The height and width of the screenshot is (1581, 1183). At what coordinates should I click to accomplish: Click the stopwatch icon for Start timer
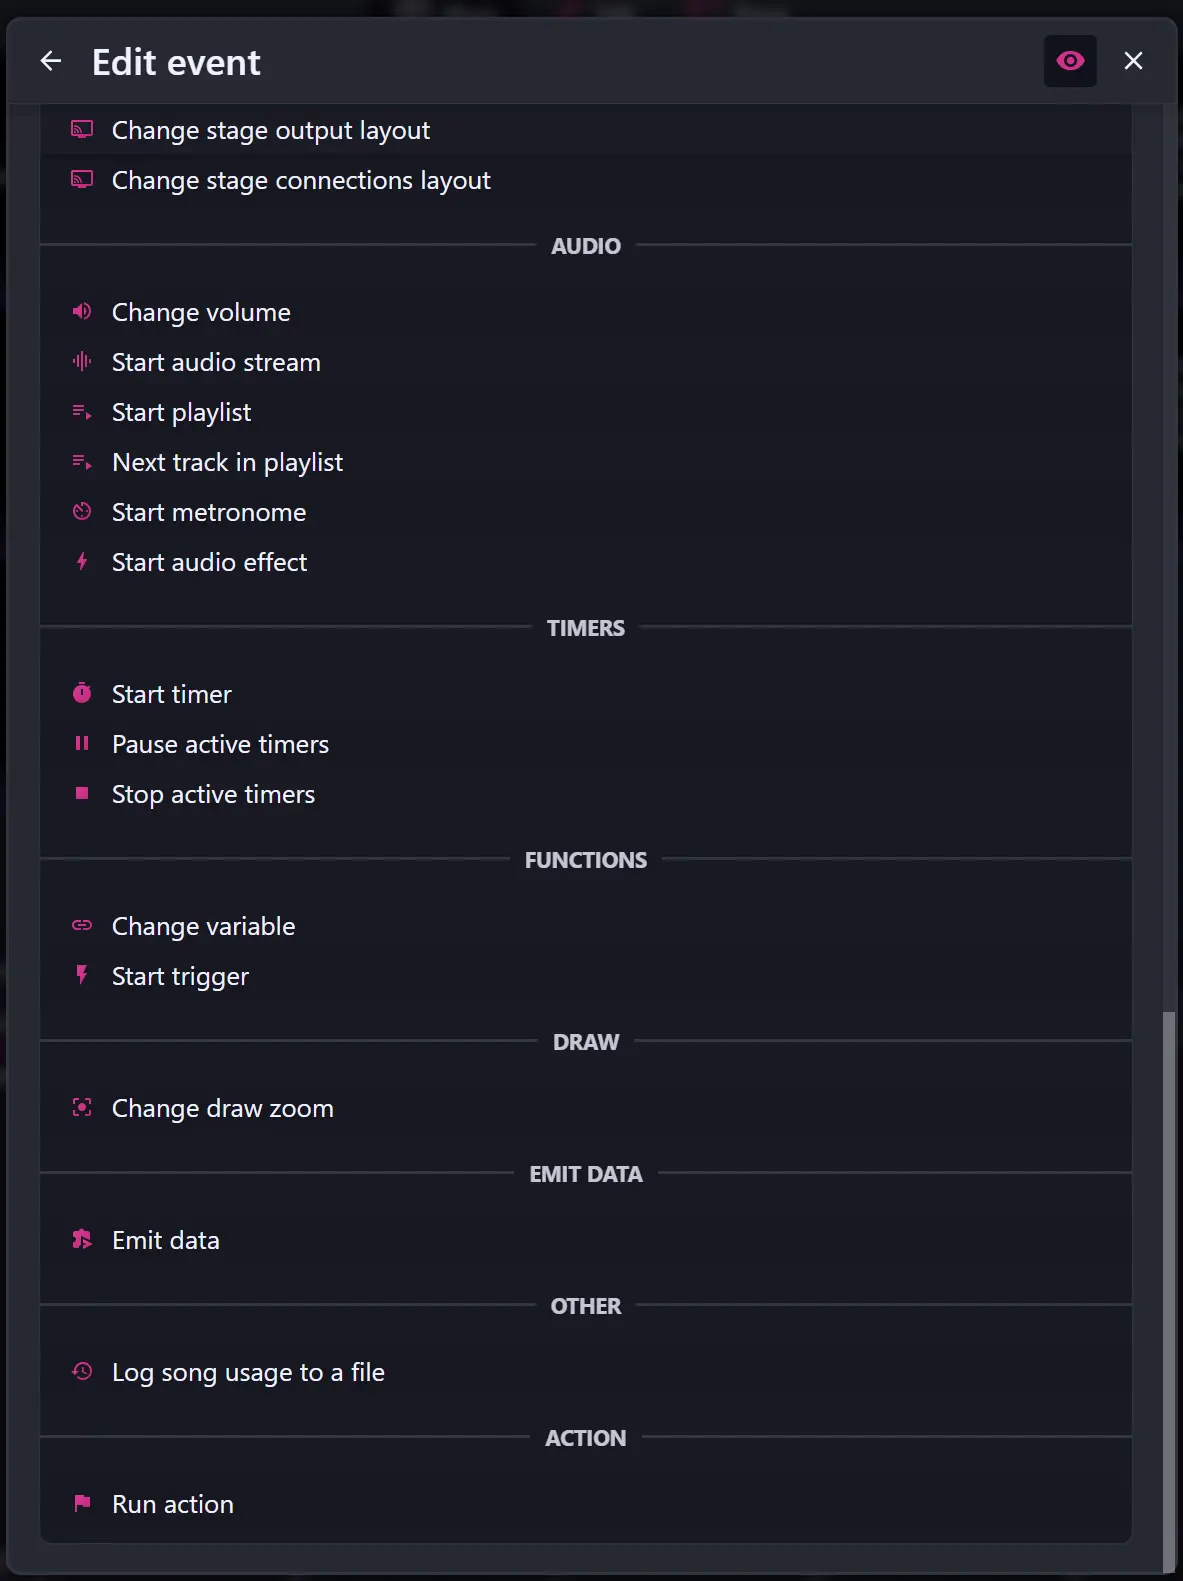pos(82,694)
